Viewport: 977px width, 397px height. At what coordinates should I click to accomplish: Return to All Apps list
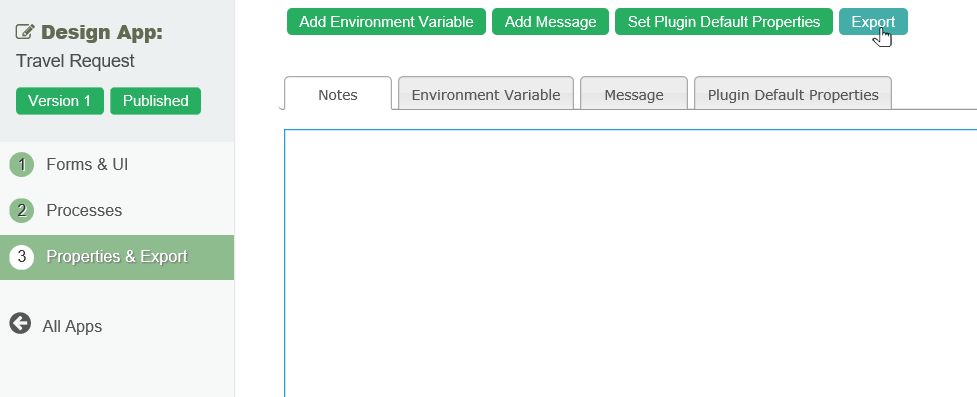tap(72, 327)
